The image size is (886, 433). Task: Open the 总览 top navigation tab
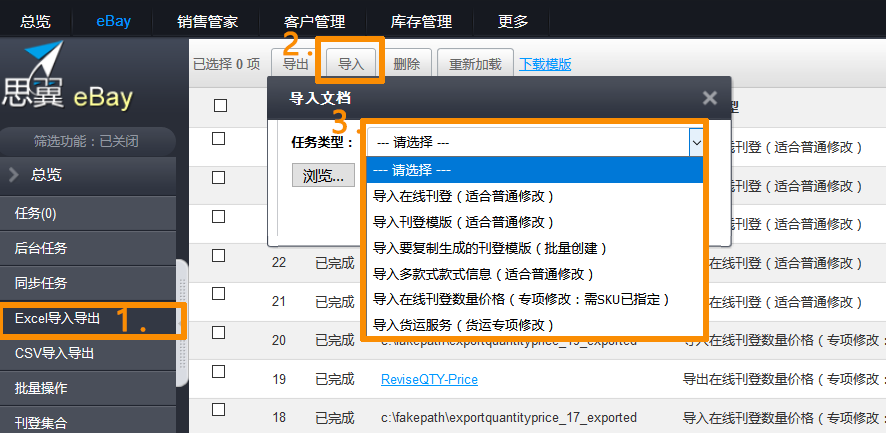coord(36,22)
